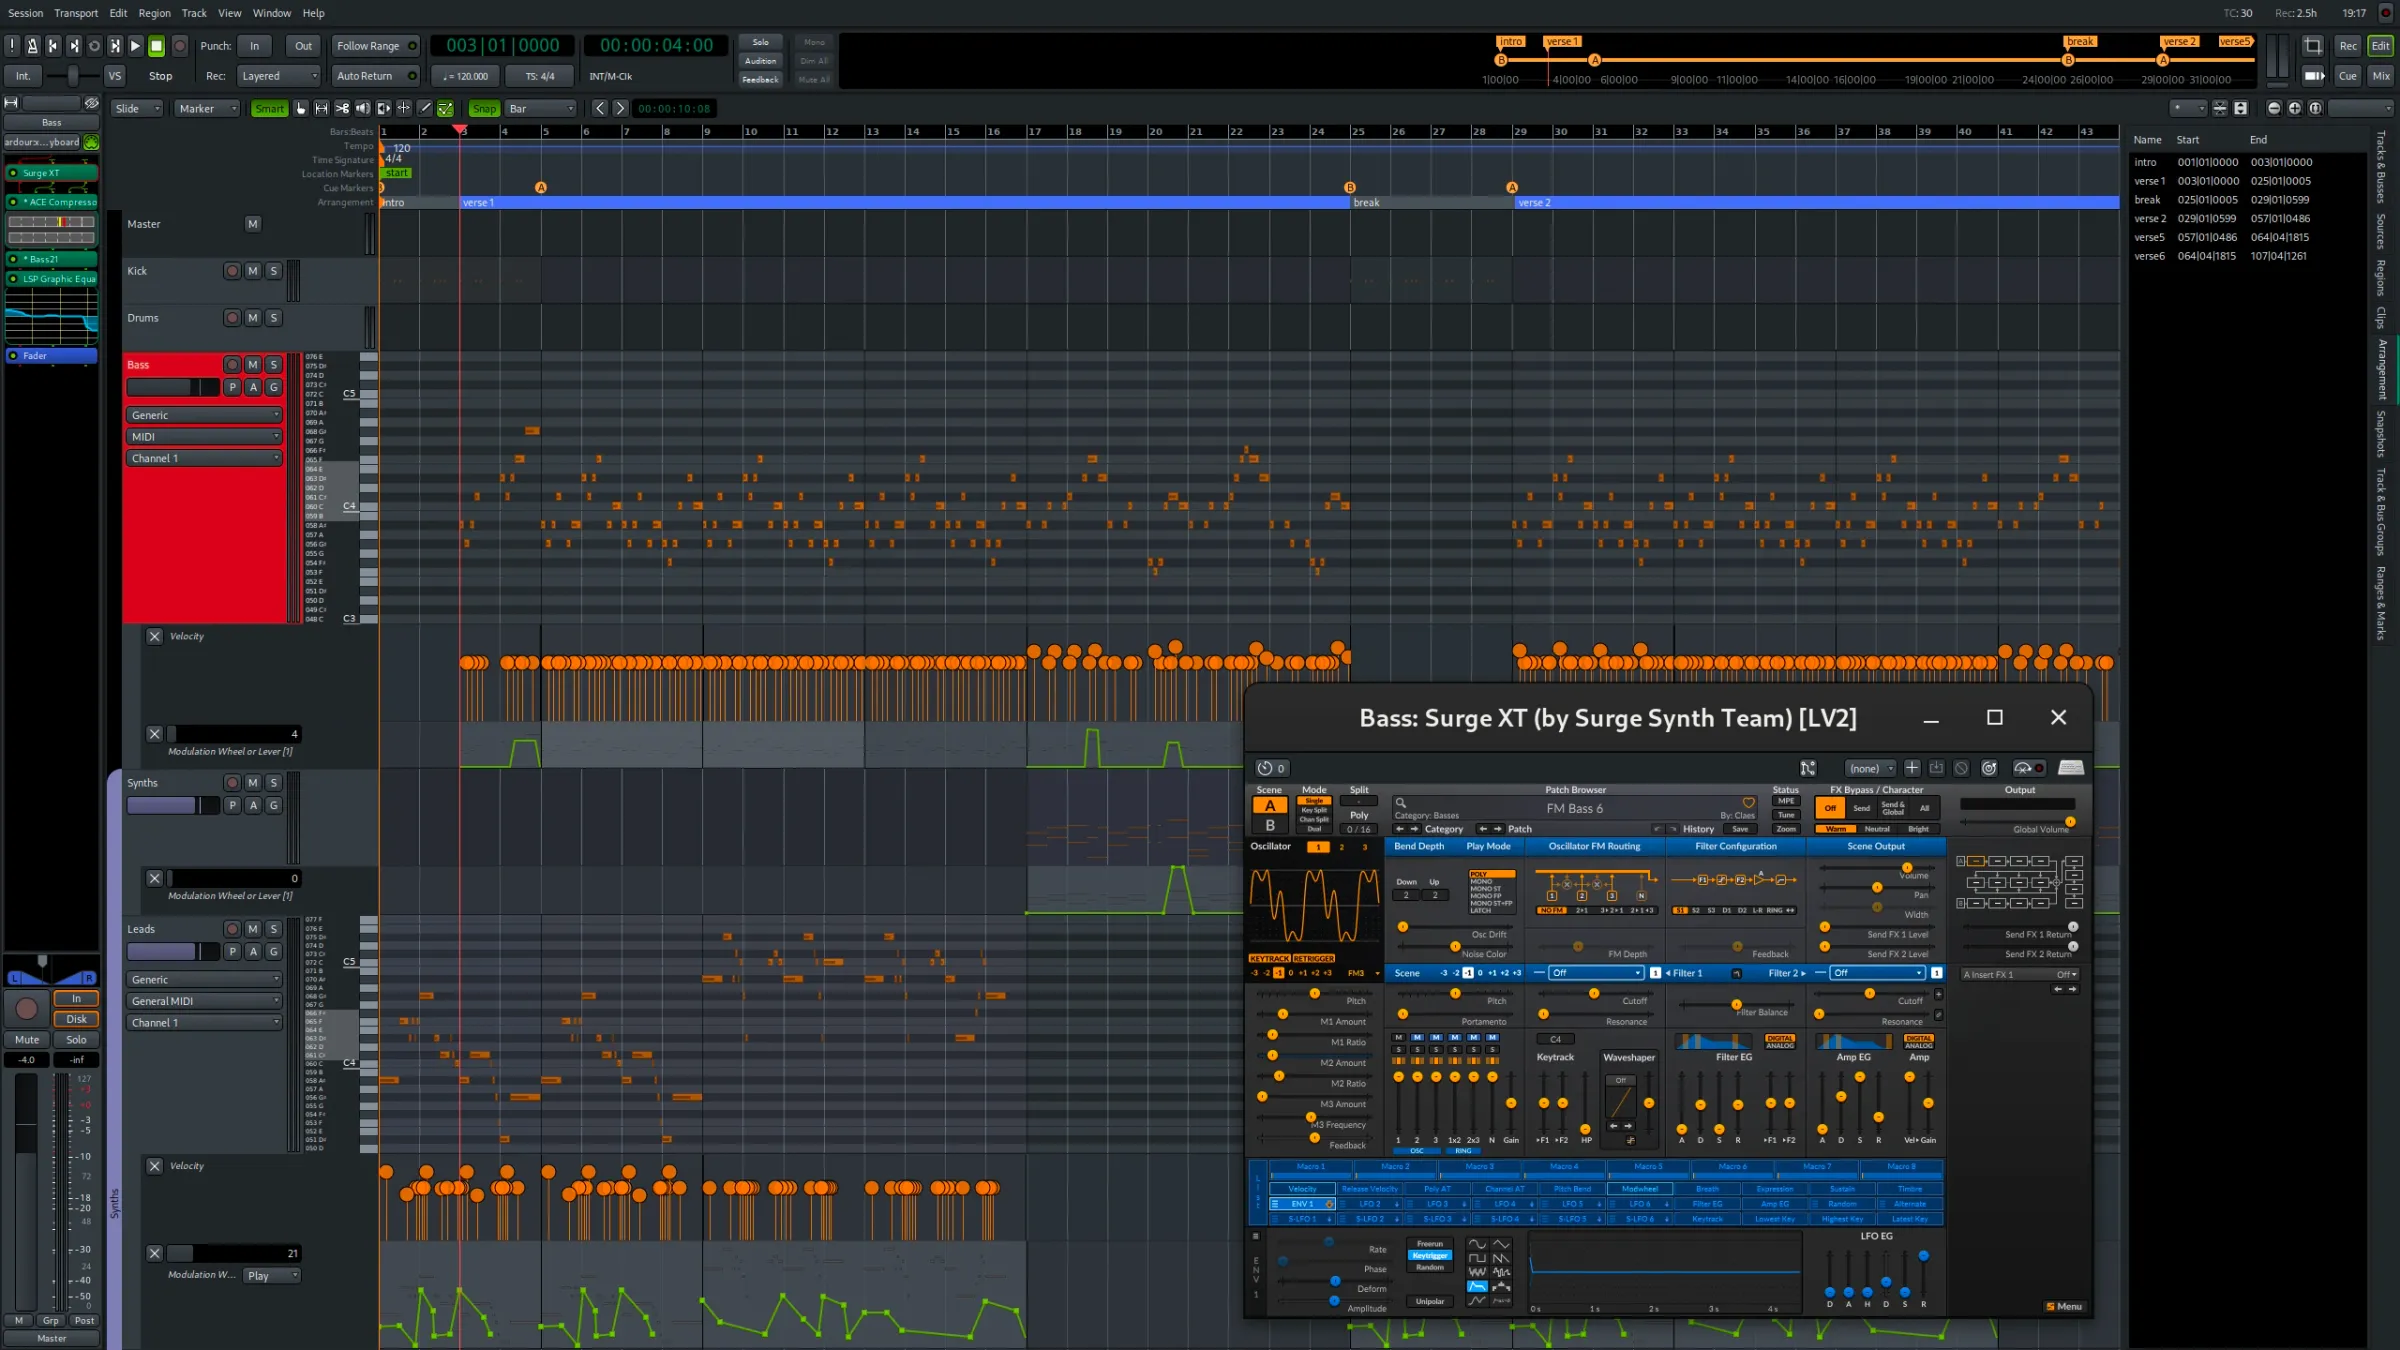The width and height of the screenshot is (2400, 1350).
Task: Click the favorite heart on FM Bass 6 patch
Action: pyautogui.click(x=1749, y=803)
